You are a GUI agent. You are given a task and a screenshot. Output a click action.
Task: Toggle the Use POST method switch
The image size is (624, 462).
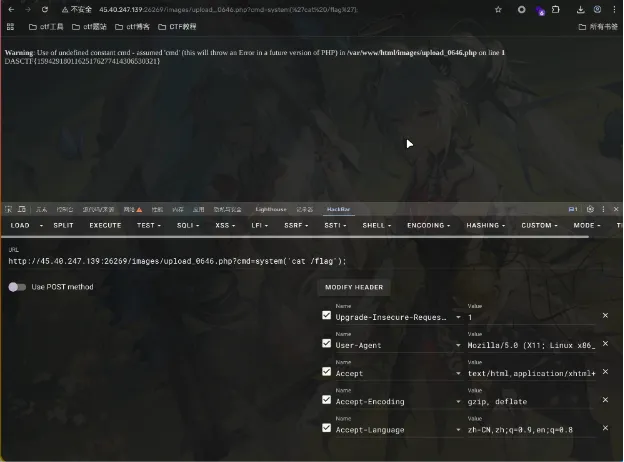coord(17,287)
